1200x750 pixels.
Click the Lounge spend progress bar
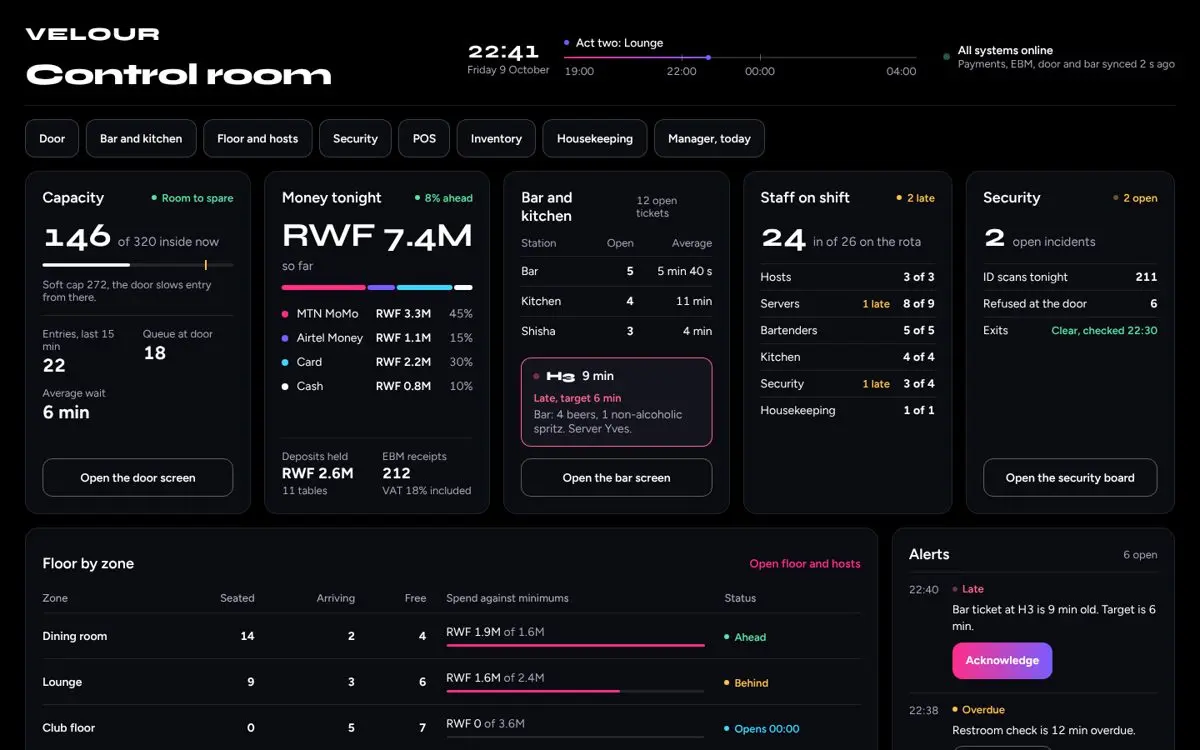click(x=575, y=692)
